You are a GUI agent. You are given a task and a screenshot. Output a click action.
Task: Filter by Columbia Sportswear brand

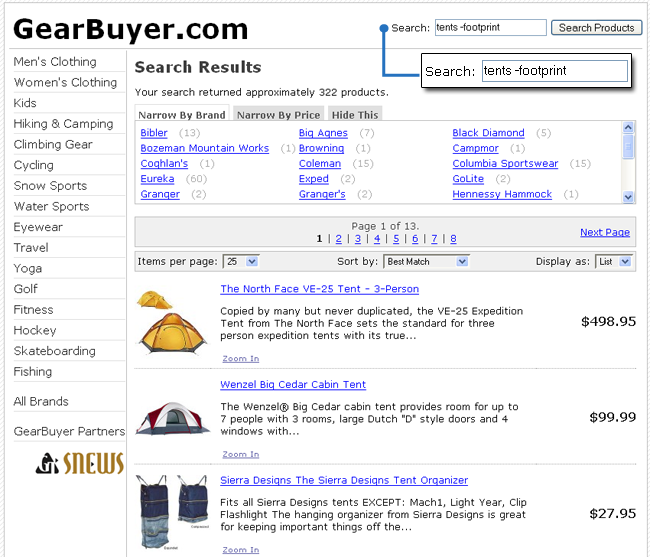pyautogui.click(x=505, y=163)
